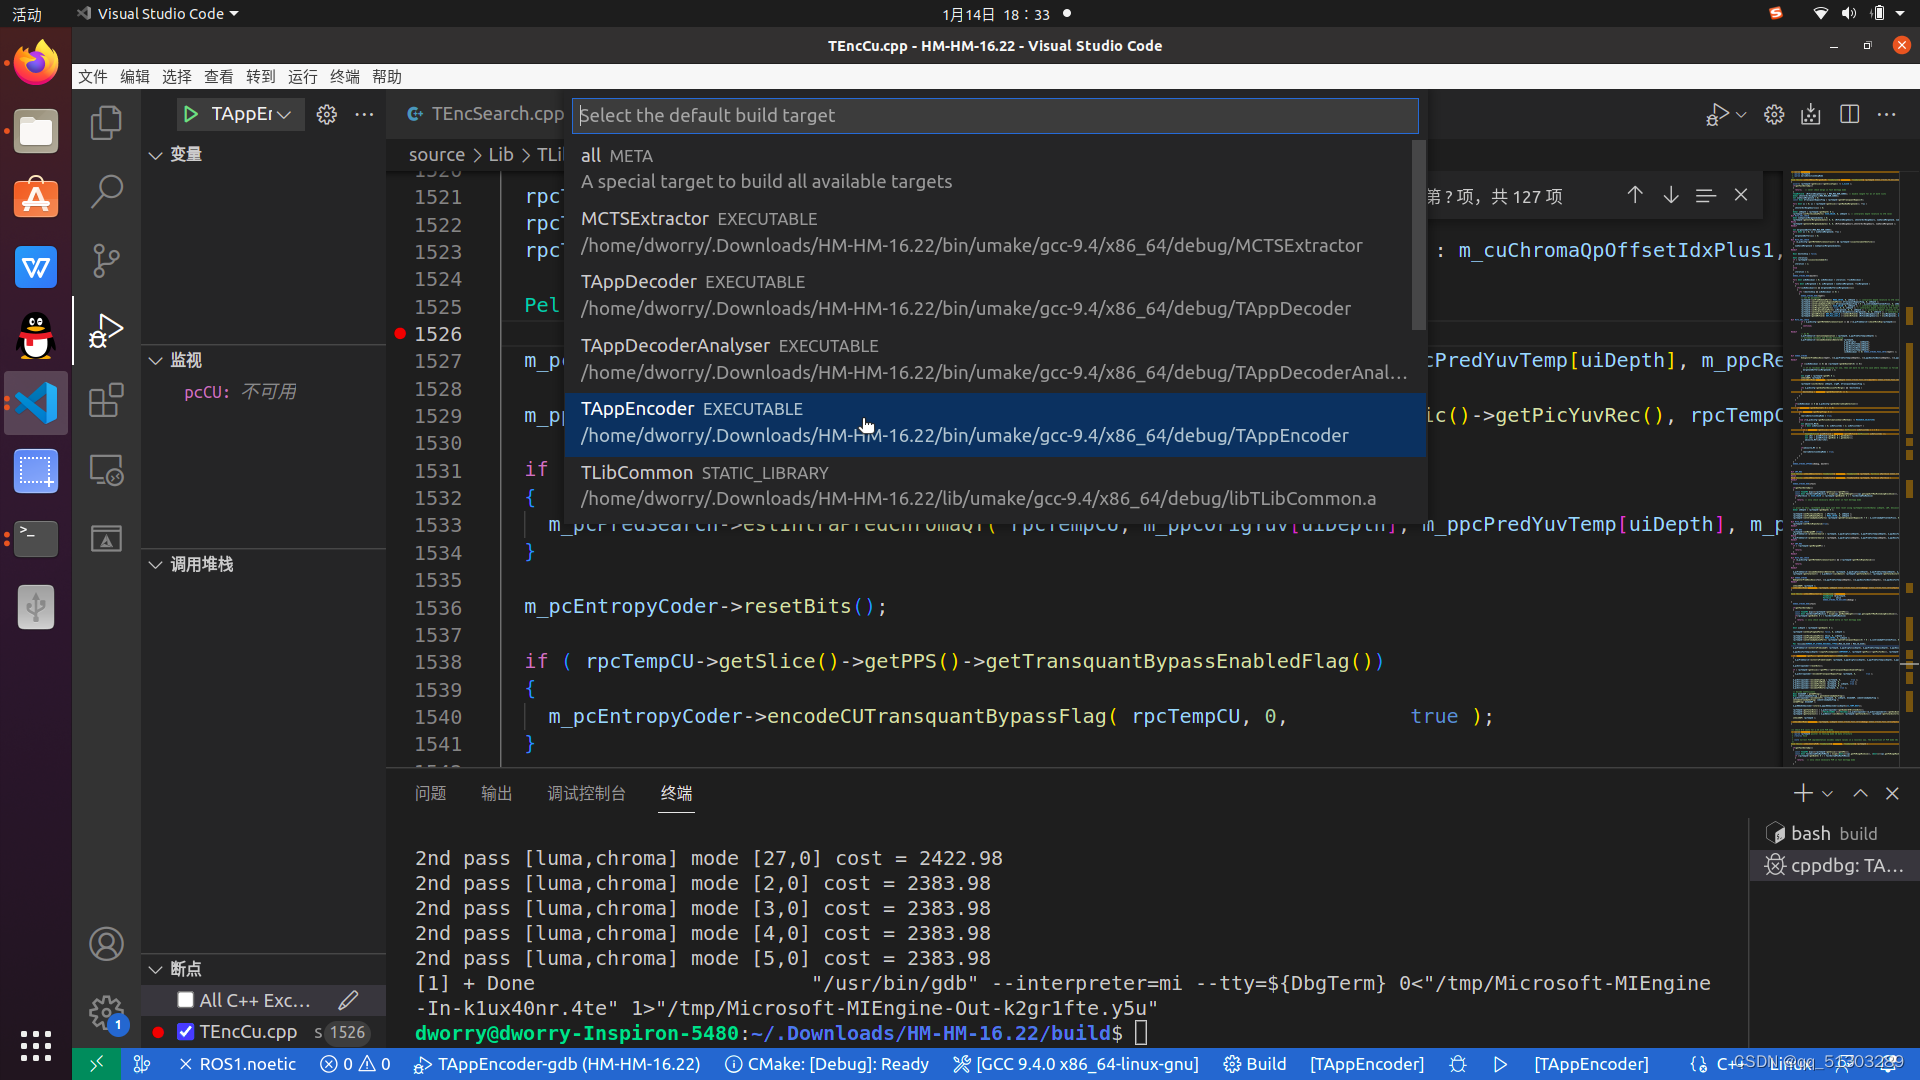This screenshot has width=1920, height=1080.
Task: Open the Source Control view icon
Action: 106,260
